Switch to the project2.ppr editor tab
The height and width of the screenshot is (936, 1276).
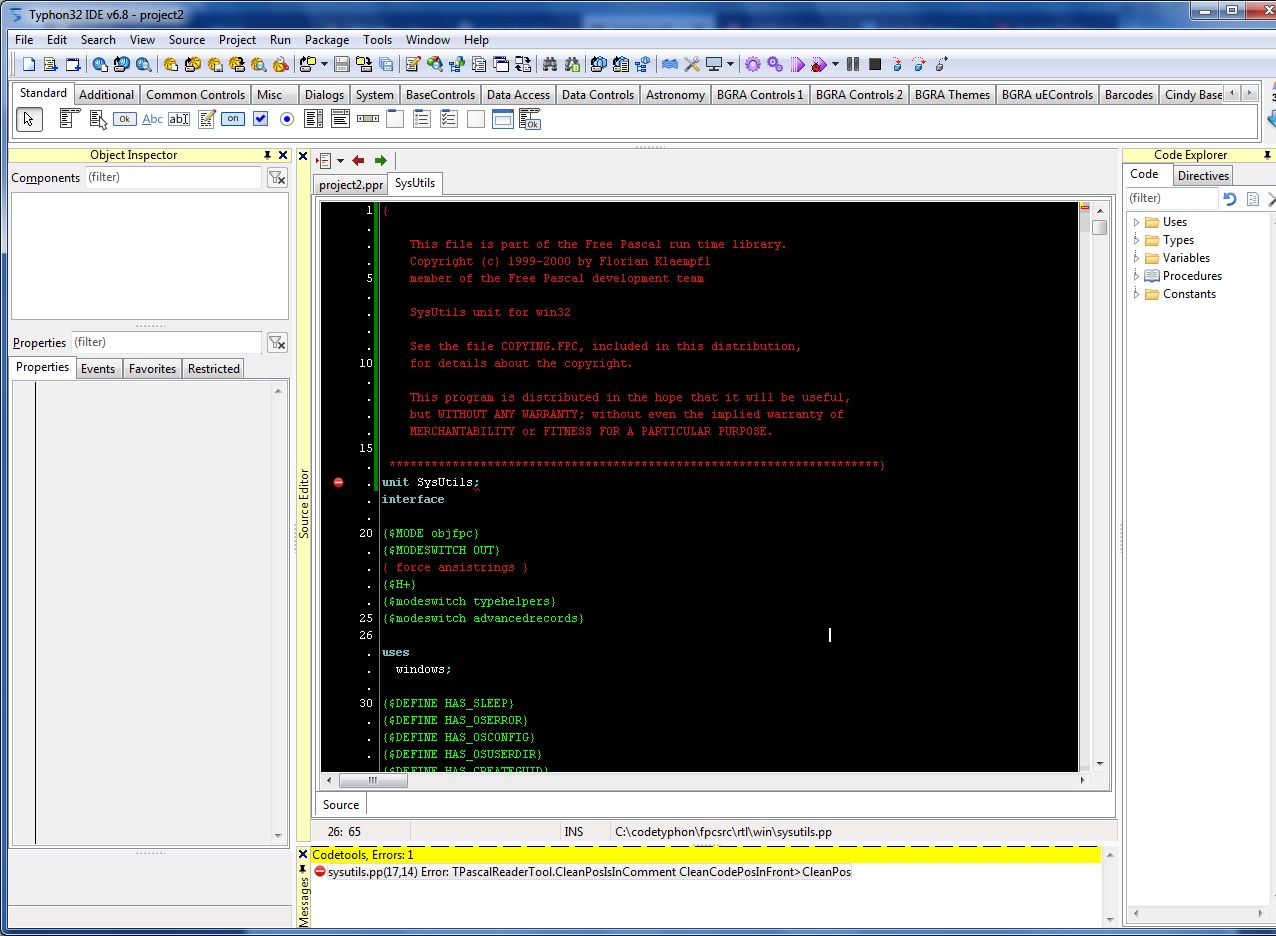pyautogui.click(x=350, y=185)
